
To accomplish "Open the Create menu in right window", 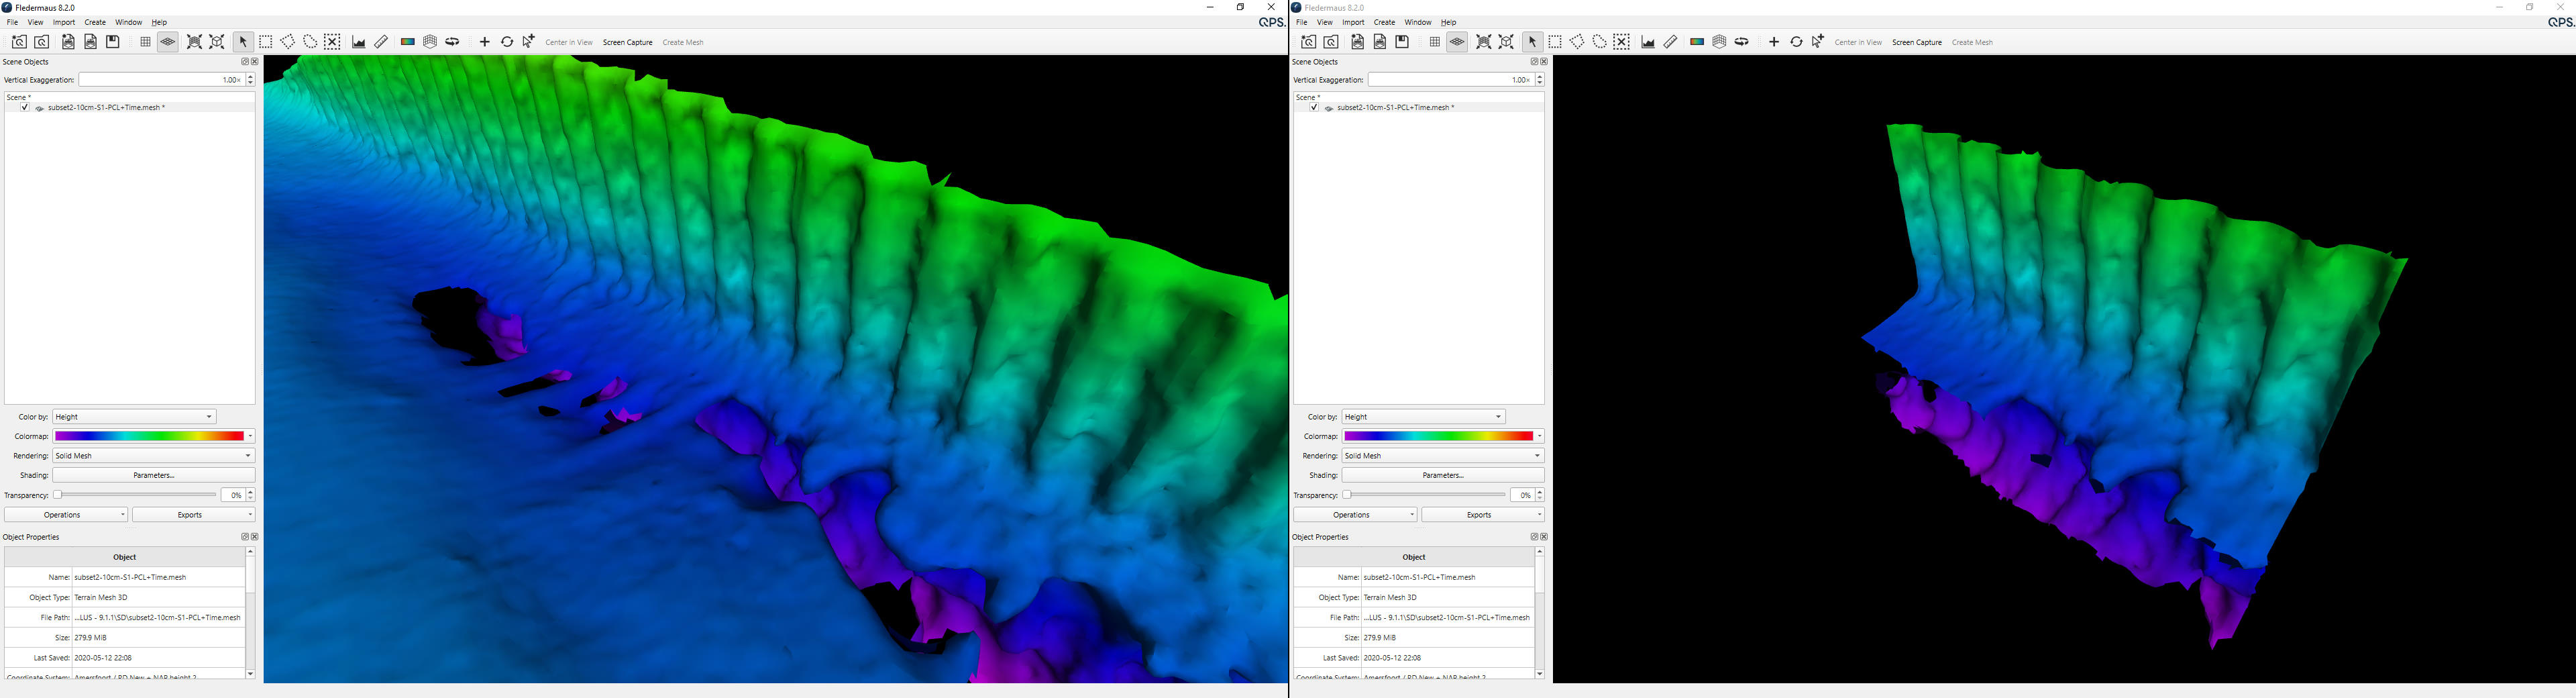I will click(1384, 22).
